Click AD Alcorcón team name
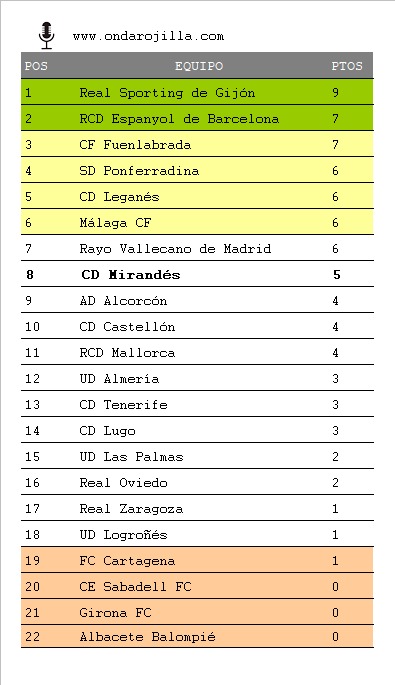This screenshot has height=685, width=395. (x=123, y=301)
